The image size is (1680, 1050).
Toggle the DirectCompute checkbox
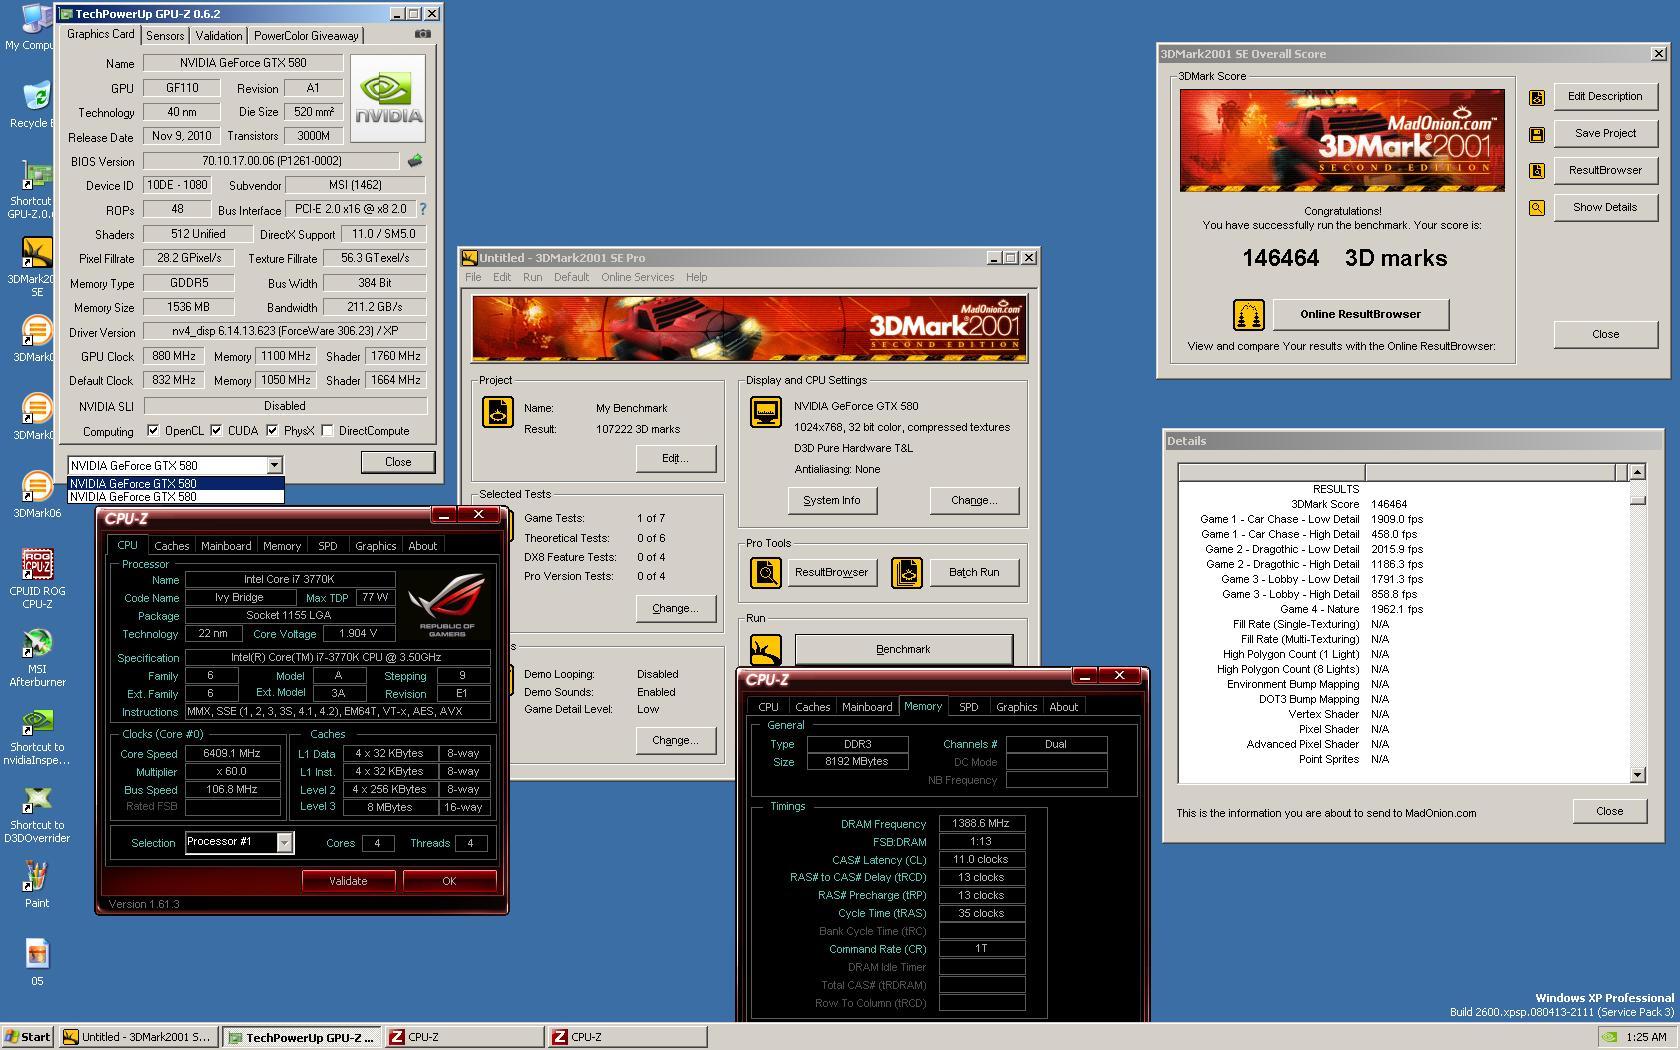click(328, 431)
